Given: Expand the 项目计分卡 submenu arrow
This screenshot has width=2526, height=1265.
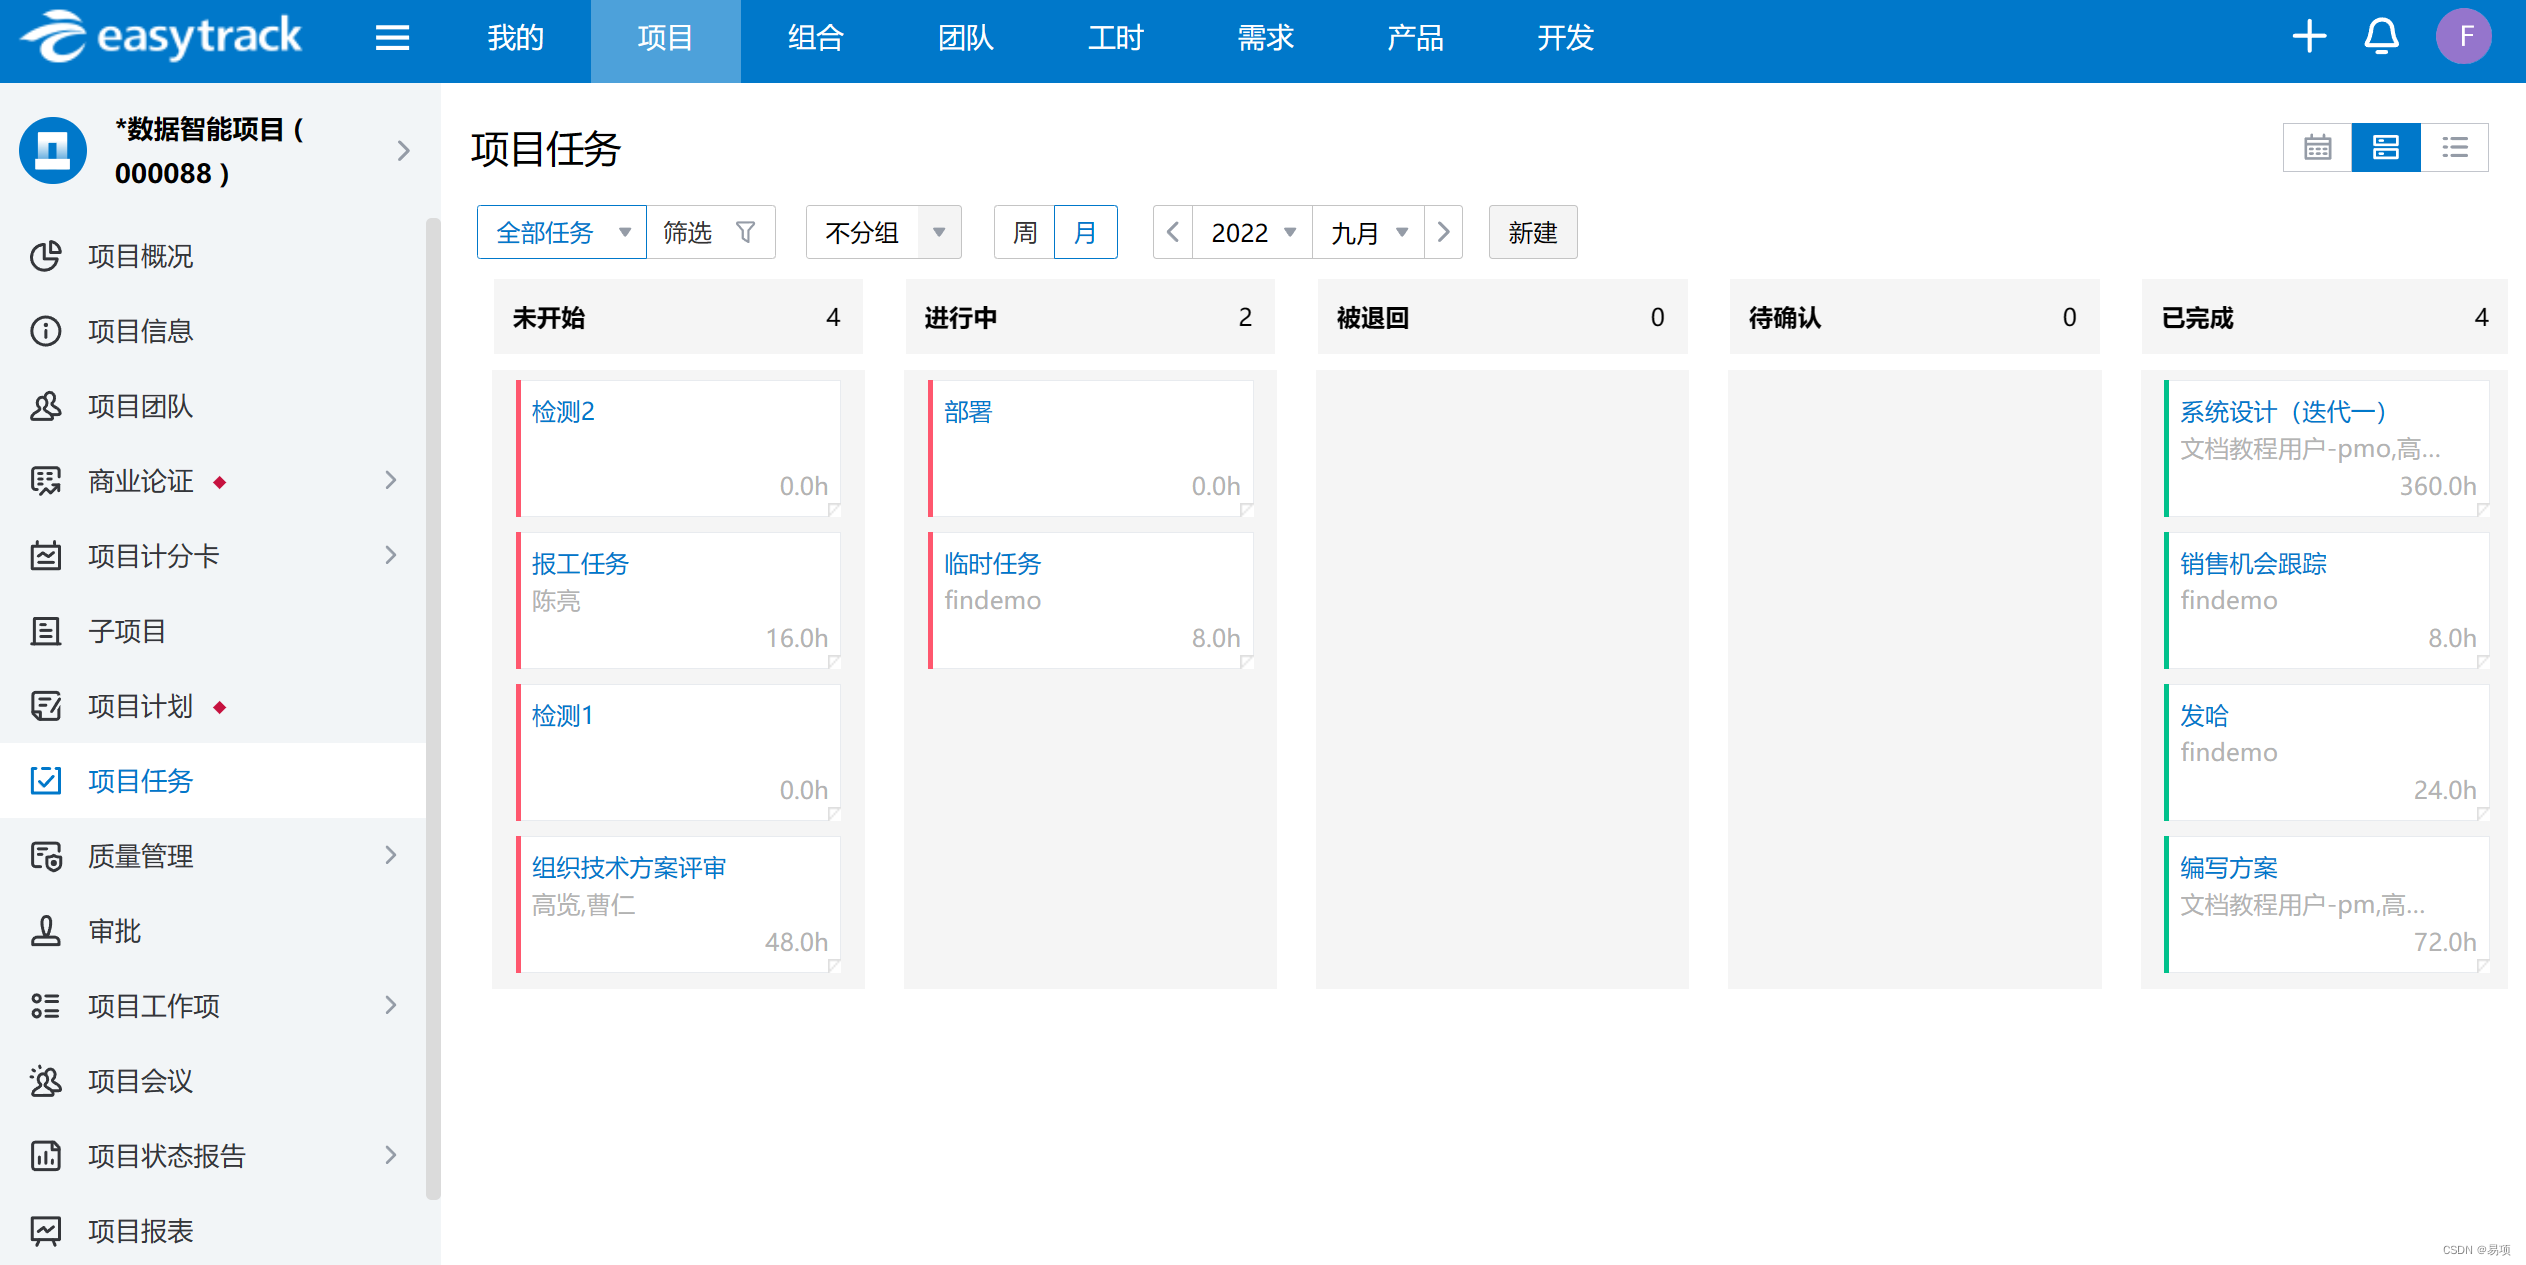Looking at the screenshot, I should coord(391,555).
